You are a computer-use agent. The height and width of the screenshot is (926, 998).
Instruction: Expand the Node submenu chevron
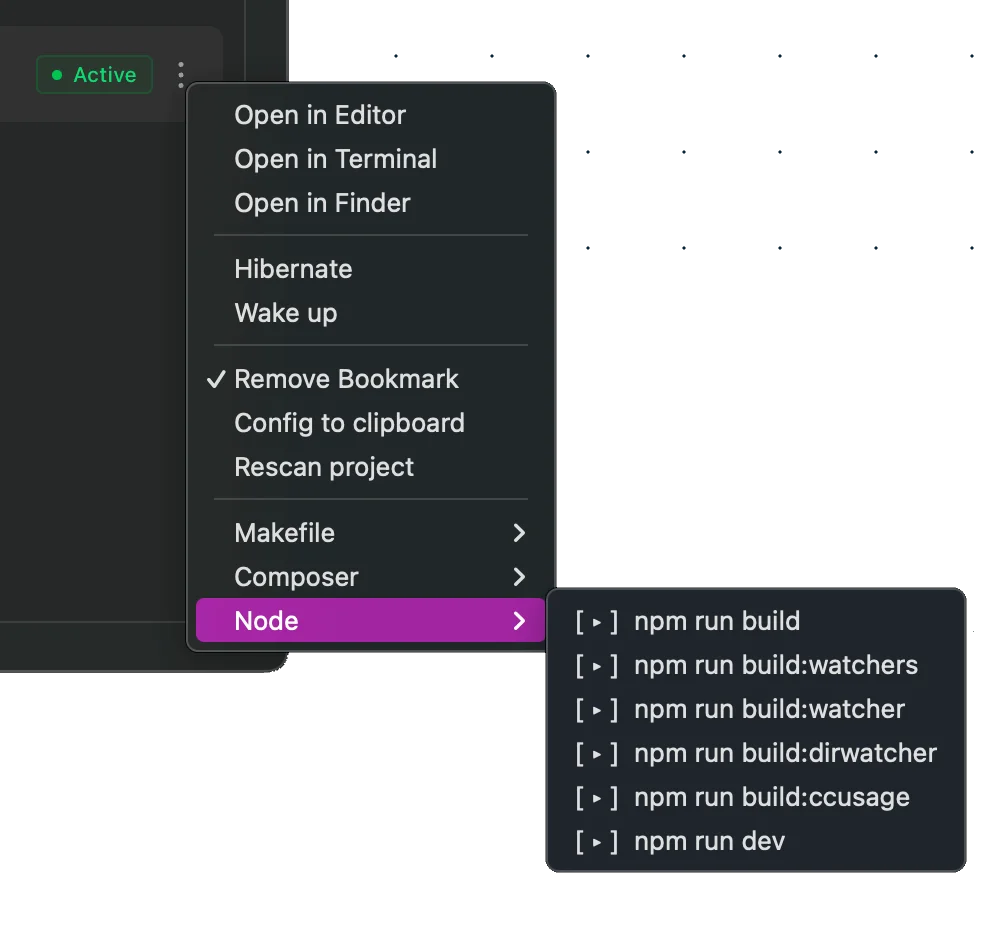(x=519, y=621)
